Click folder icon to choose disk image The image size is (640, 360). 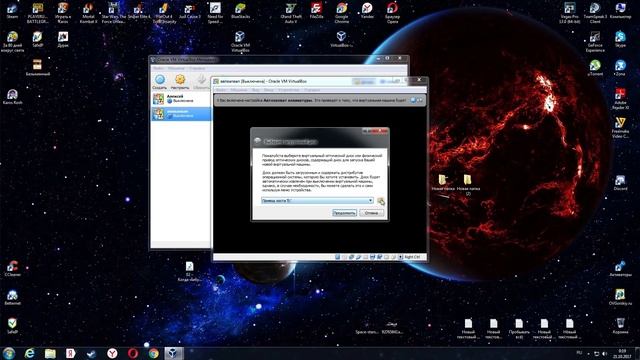click(x=381, y=201)
